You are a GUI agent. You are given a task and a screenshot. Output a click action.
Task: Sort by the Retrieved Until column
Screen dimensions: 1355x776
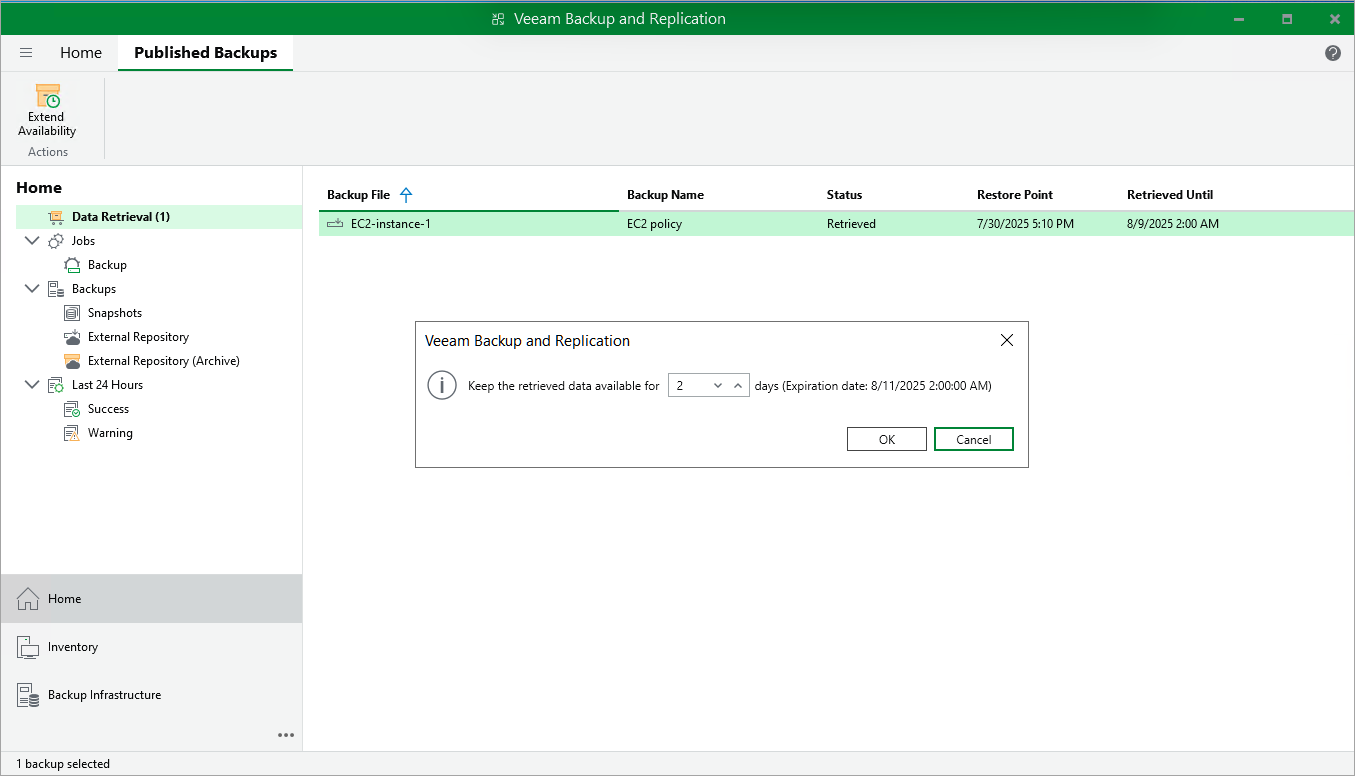point(1170,195)
